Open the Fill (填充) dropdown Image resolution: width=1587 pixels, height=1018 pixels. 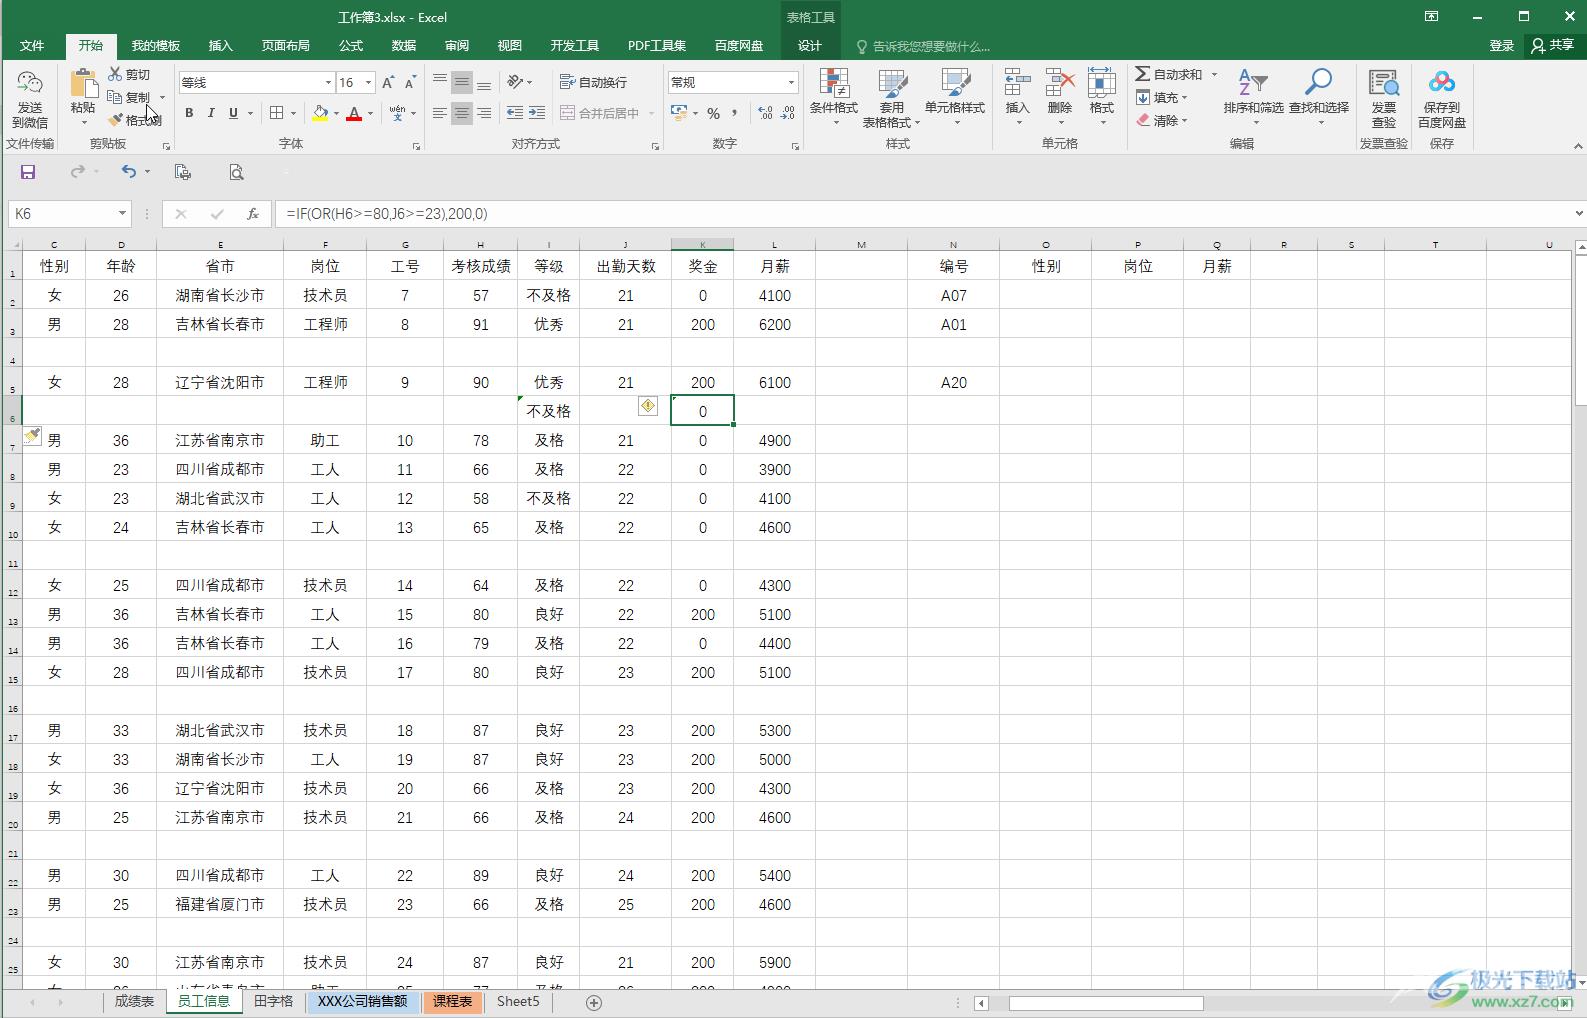click(x=1162, y=97)
